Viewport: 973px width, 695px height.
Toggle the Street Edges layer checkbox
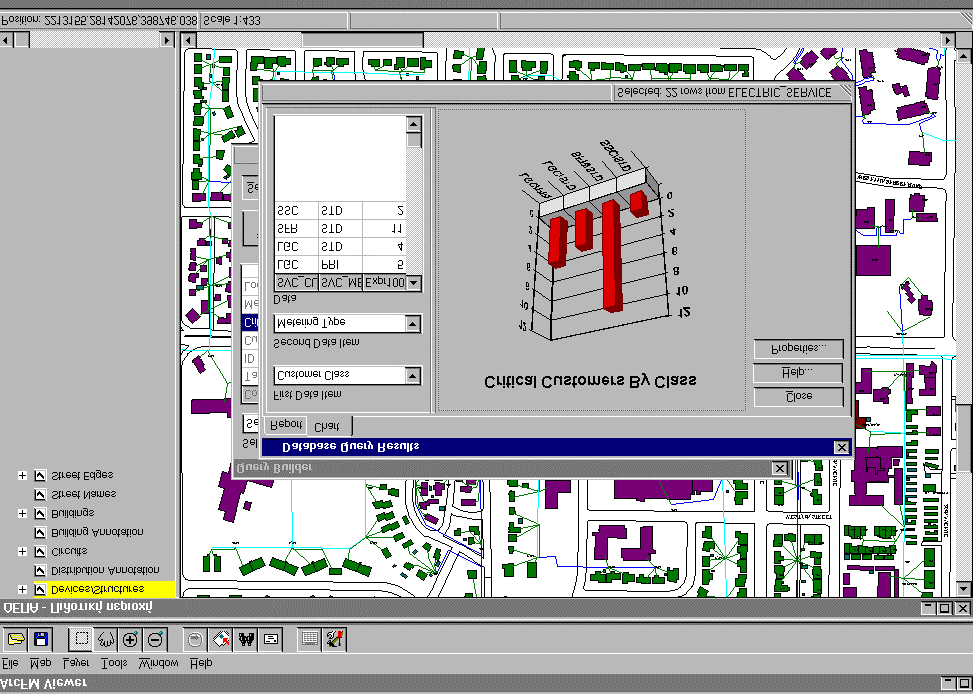point(40,475)
